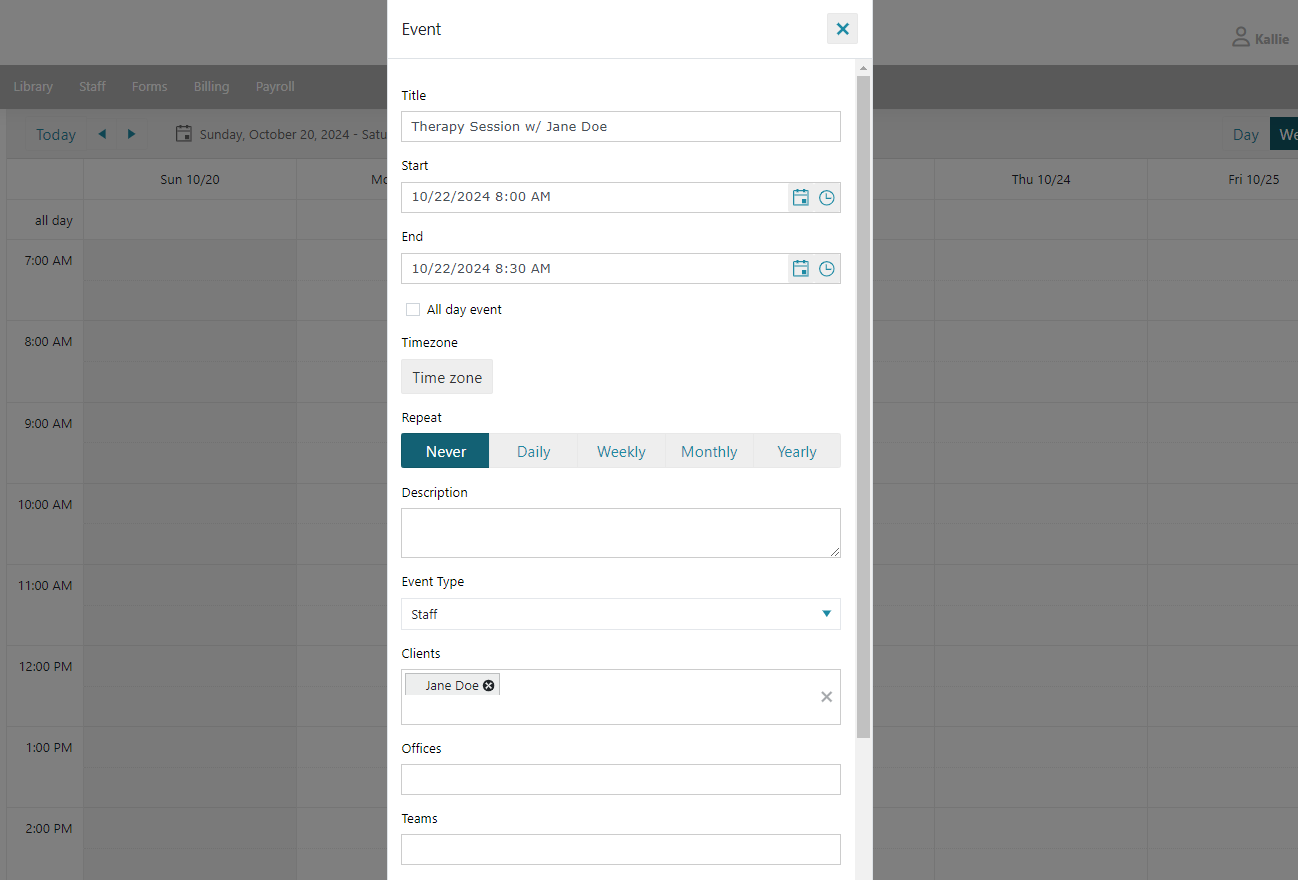Select the Fri 10/25 column header
Viewport: 1298px width, 880px height.
click(1255, 180)
